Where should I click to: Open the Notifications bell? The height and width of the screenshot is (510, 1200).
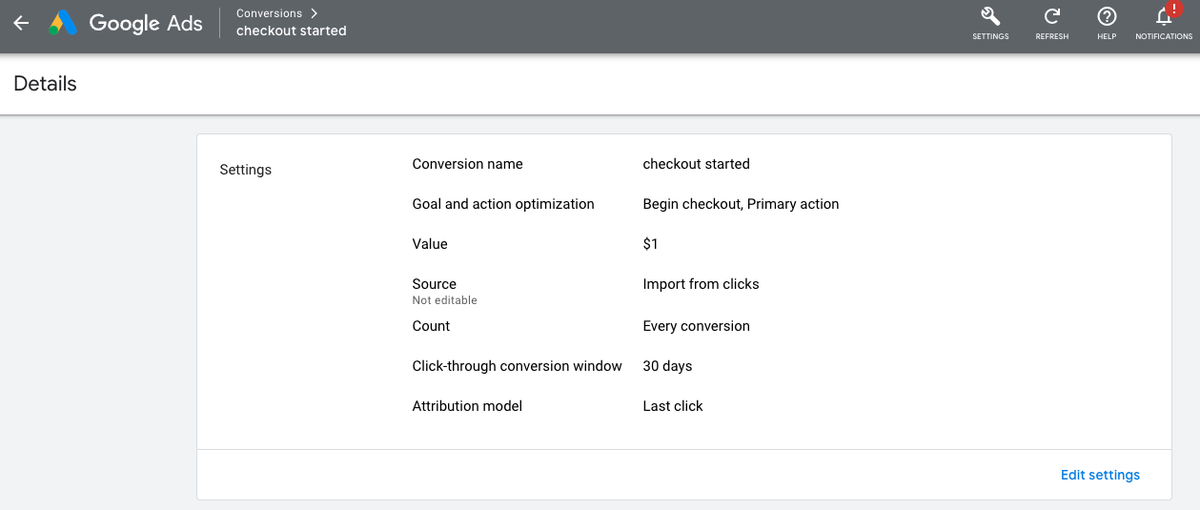tap(1162, 18)
